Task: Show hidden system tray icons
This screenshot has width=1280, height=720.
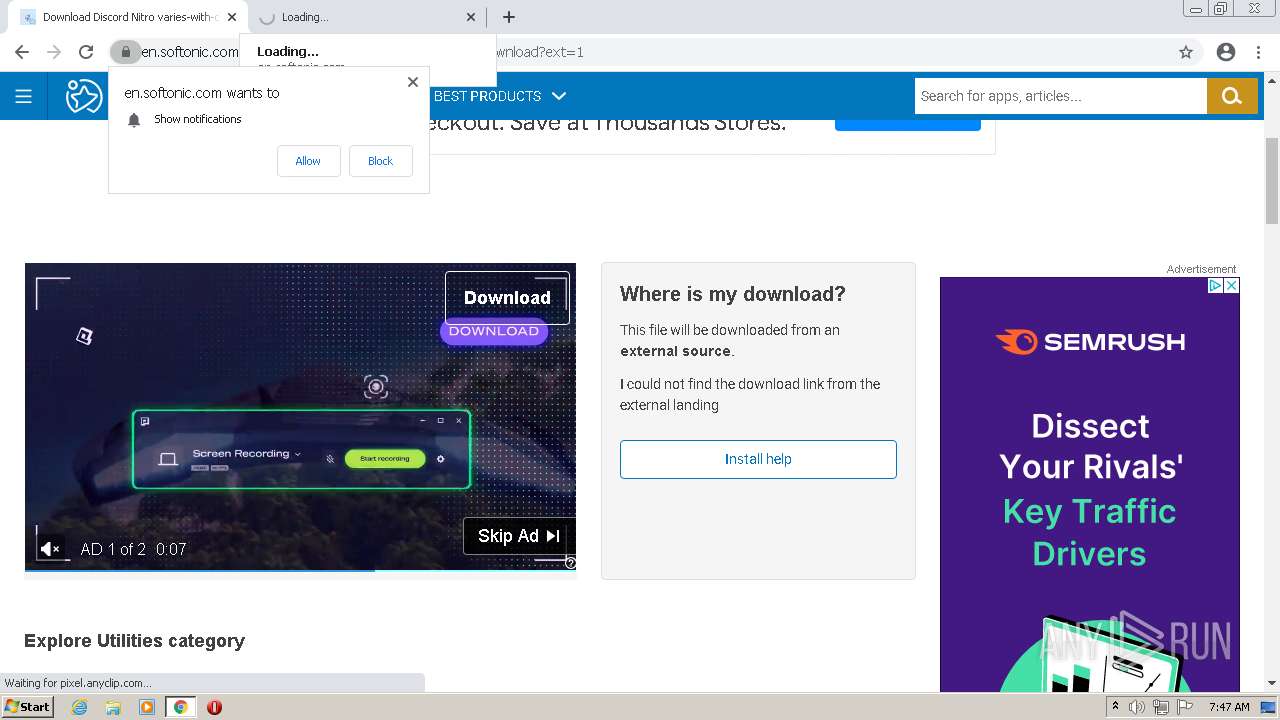Action: click(x=1115, y=707)
